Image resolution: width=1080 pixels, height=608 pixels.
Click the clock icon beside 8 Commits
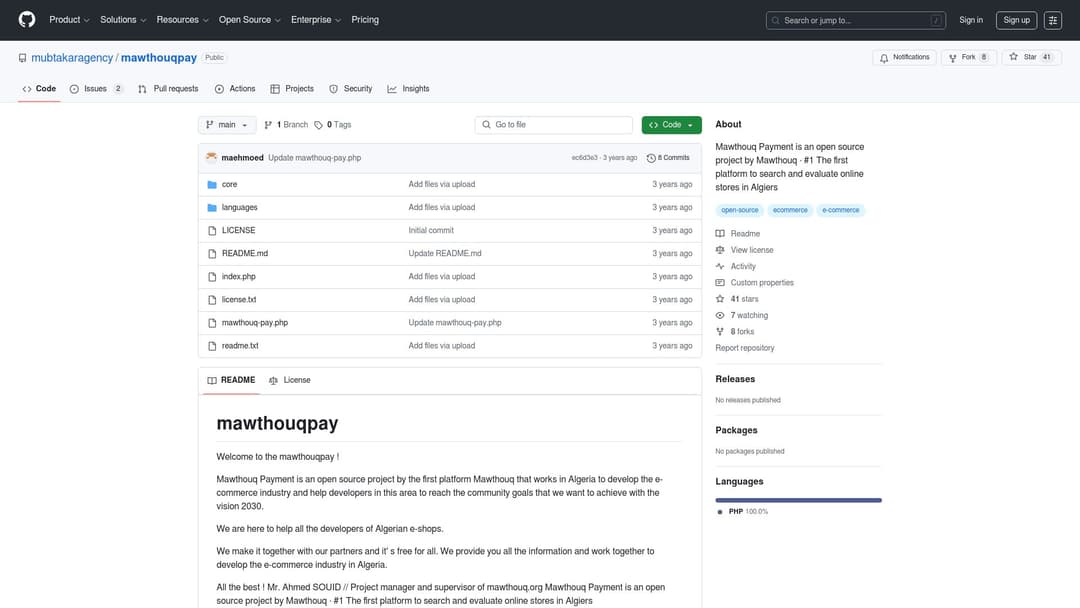[x=651, y=158]
